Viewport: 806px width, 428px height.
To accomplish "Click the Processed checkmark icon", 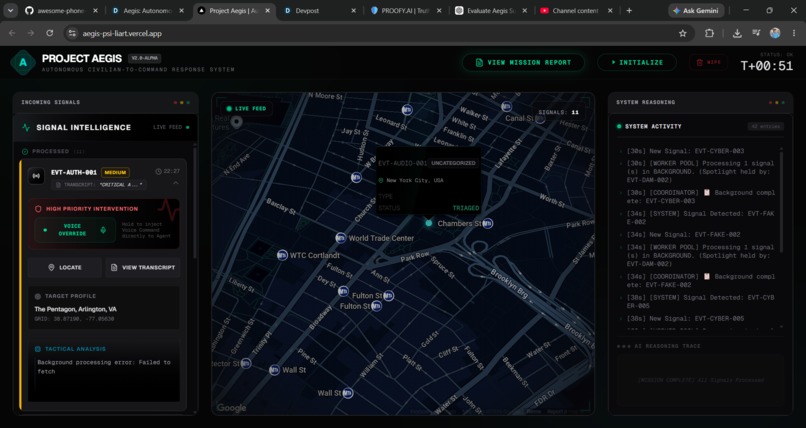I will pos(25,152).
